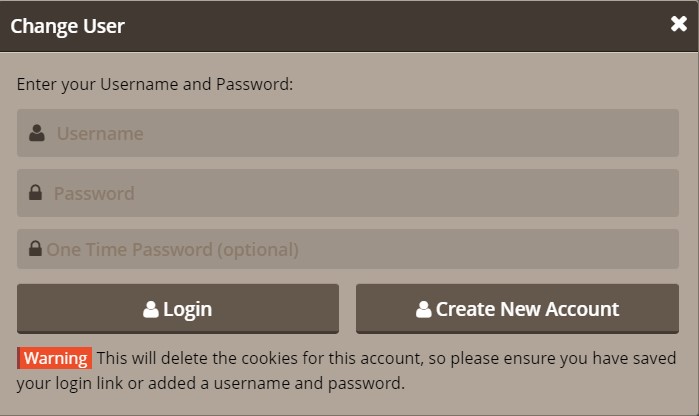Click the 'Username' placeholder text
This screenshot has height=416, width=699.
tap(100, 133)
